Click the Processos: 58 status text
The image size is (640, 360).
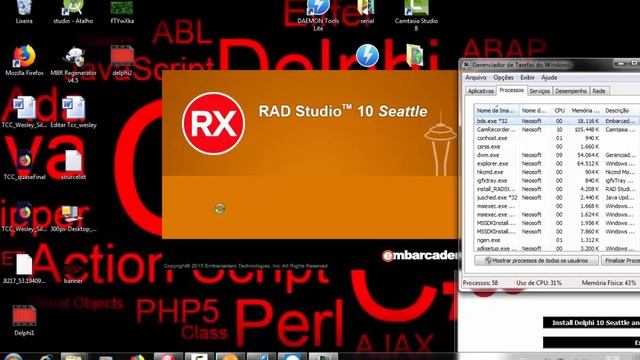480,282
